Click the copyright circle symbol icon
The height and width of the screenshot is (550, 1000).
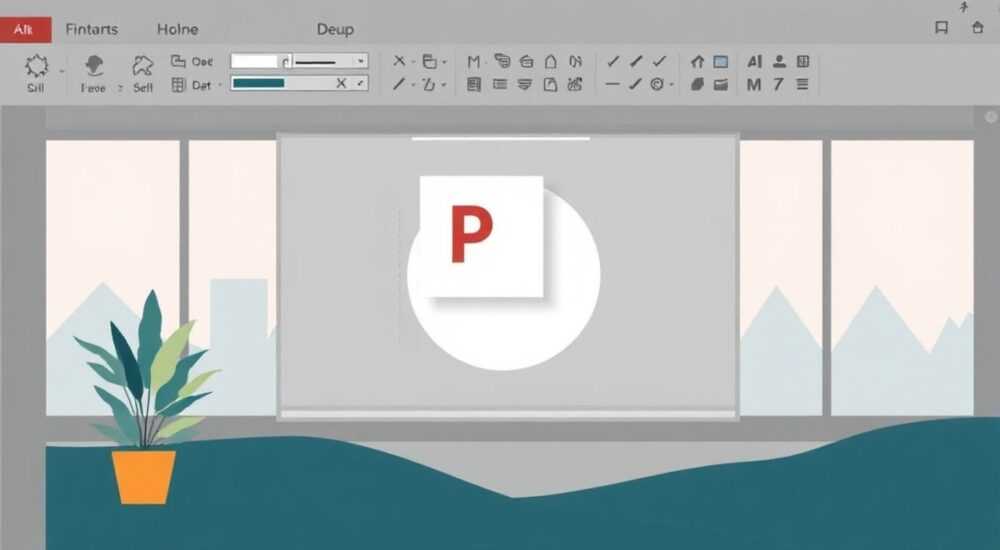tap(657, 84)
